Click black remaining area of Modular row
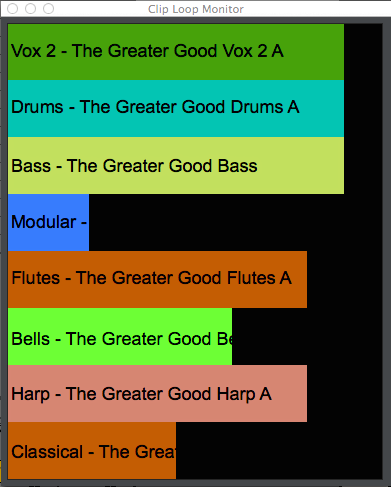This screenshot has height=487, width=391. [236, 223]
